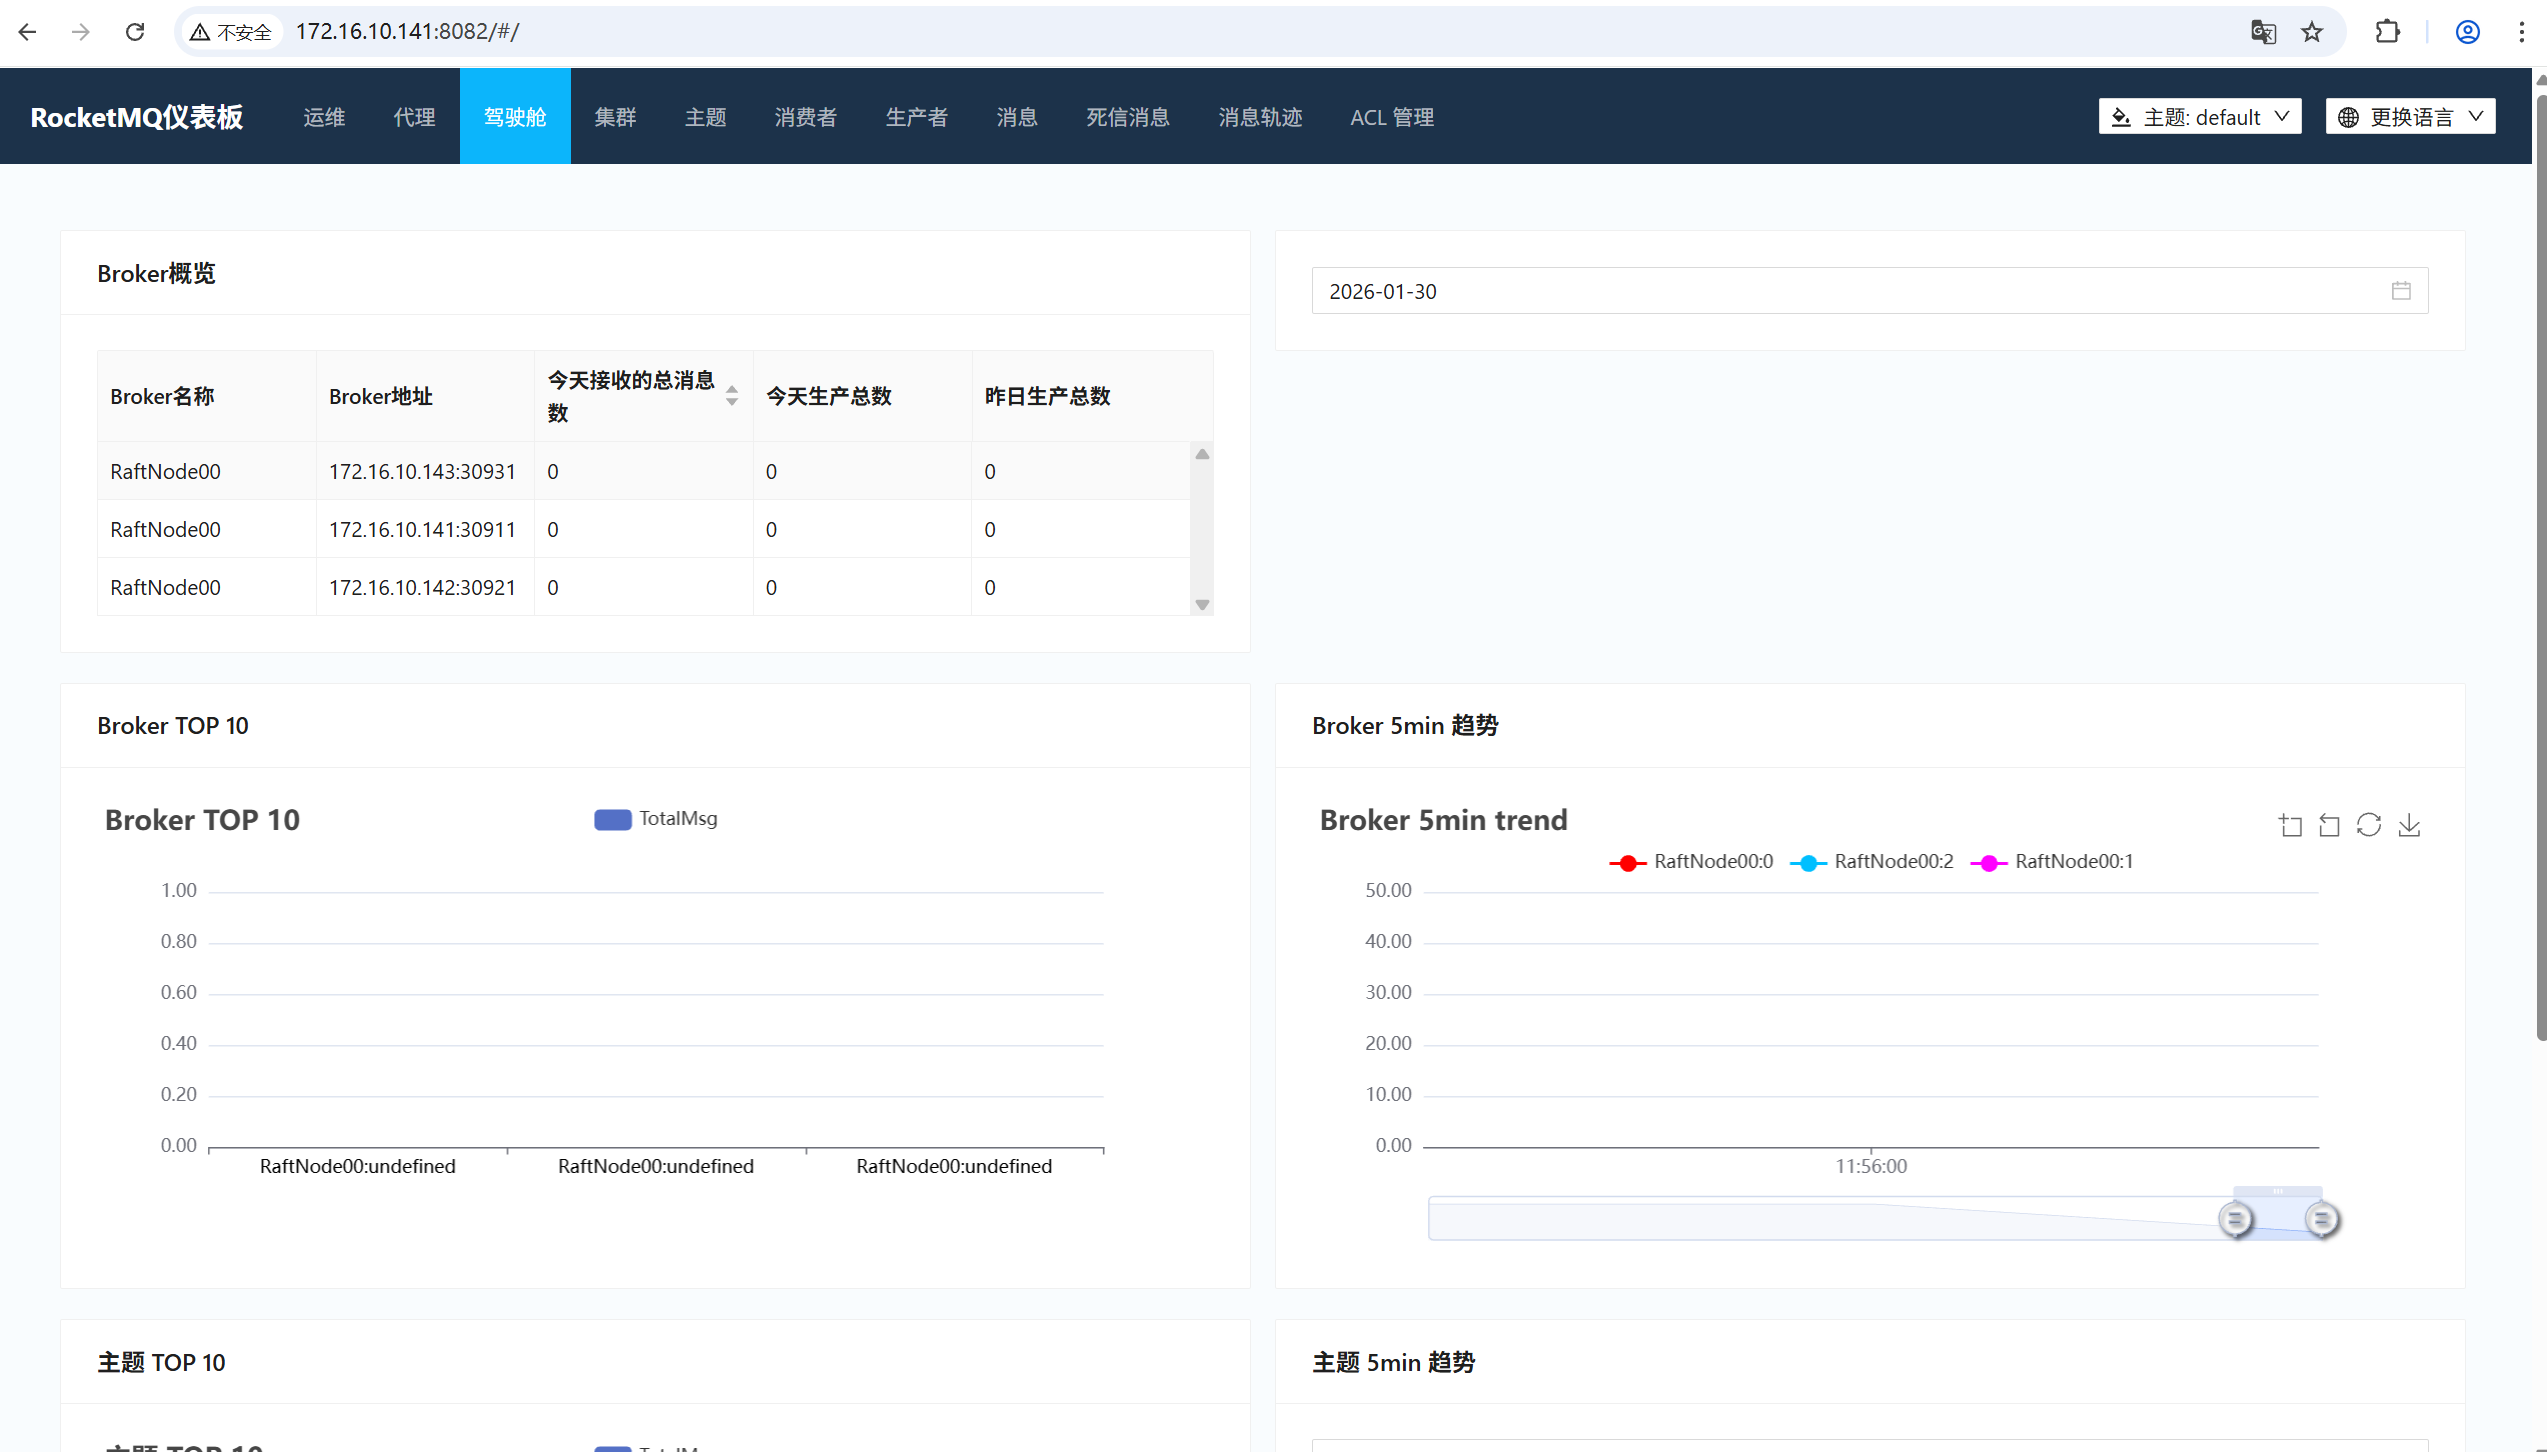Select the area zoom tool on Broker 5min trend chart
This screenshot has height=1452, width=2547.
(x=2290, y=825)
